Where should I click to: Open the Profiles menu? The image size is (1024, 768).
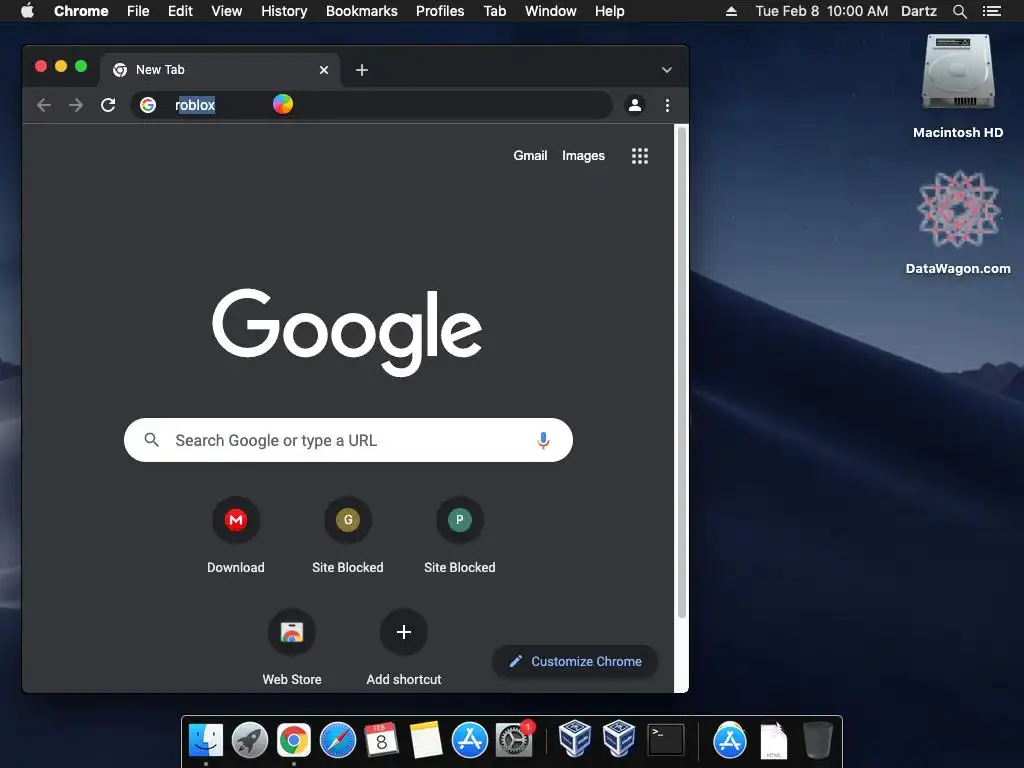click(440, 11)
